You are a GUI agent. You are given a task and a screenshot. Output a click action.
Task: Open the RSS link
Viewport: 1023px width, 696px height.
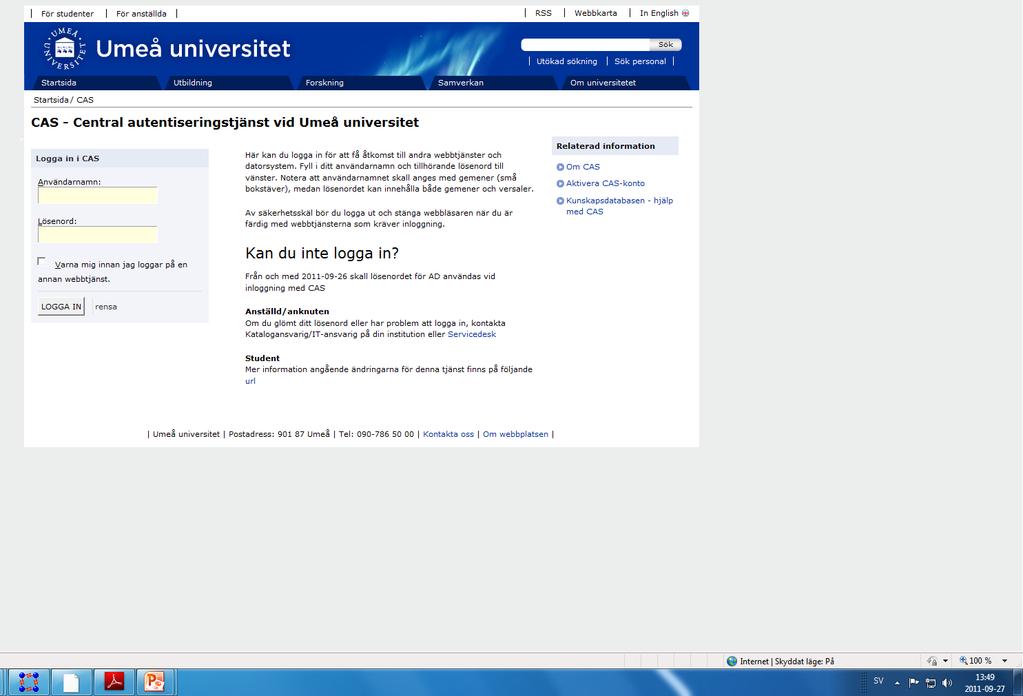pos(543,13)
